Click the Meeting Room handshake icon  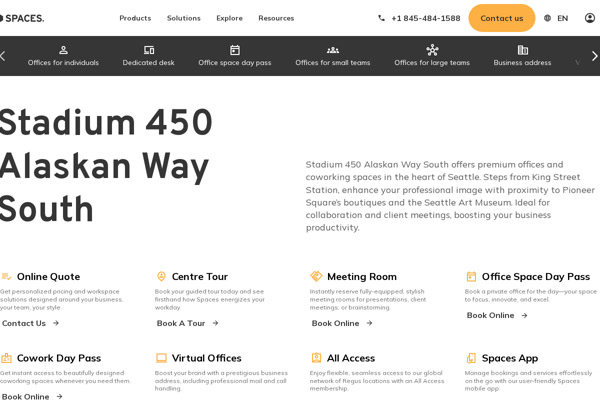(316, 277)
